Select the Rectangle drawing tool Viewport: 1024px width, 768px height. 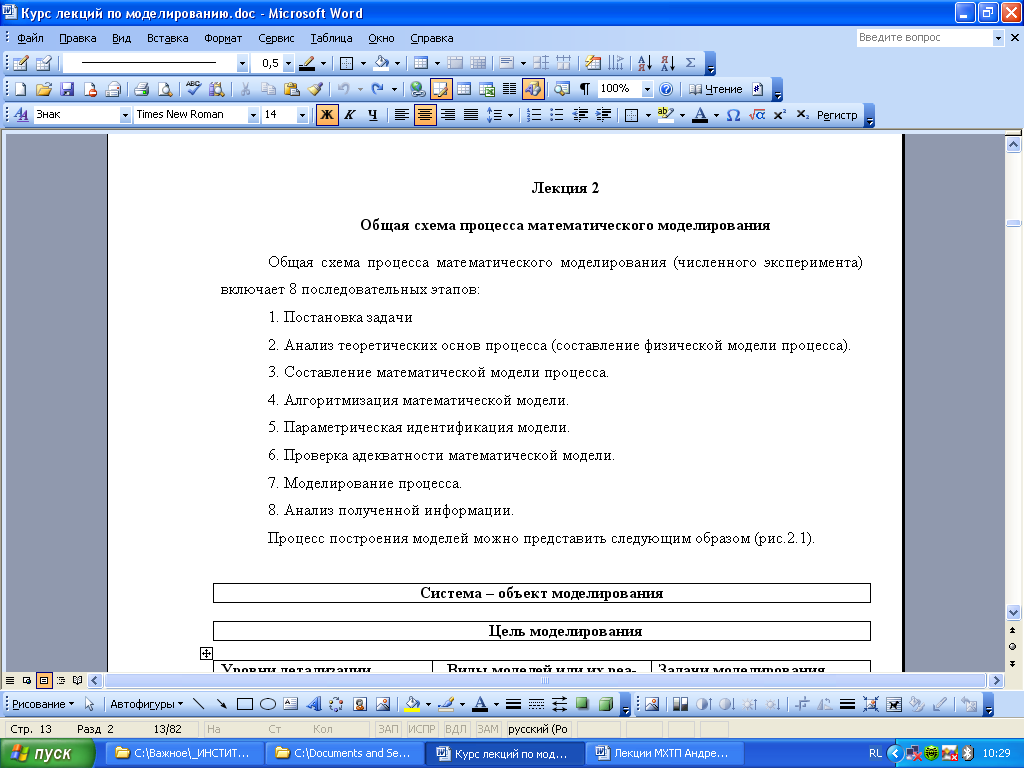pos(245,704)
